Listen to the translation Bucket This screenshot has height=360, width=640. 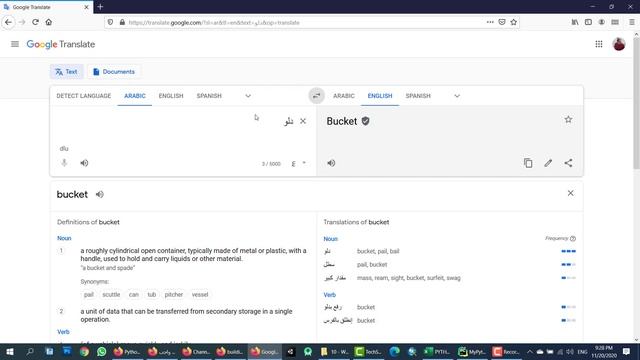(x=331, y=163)
